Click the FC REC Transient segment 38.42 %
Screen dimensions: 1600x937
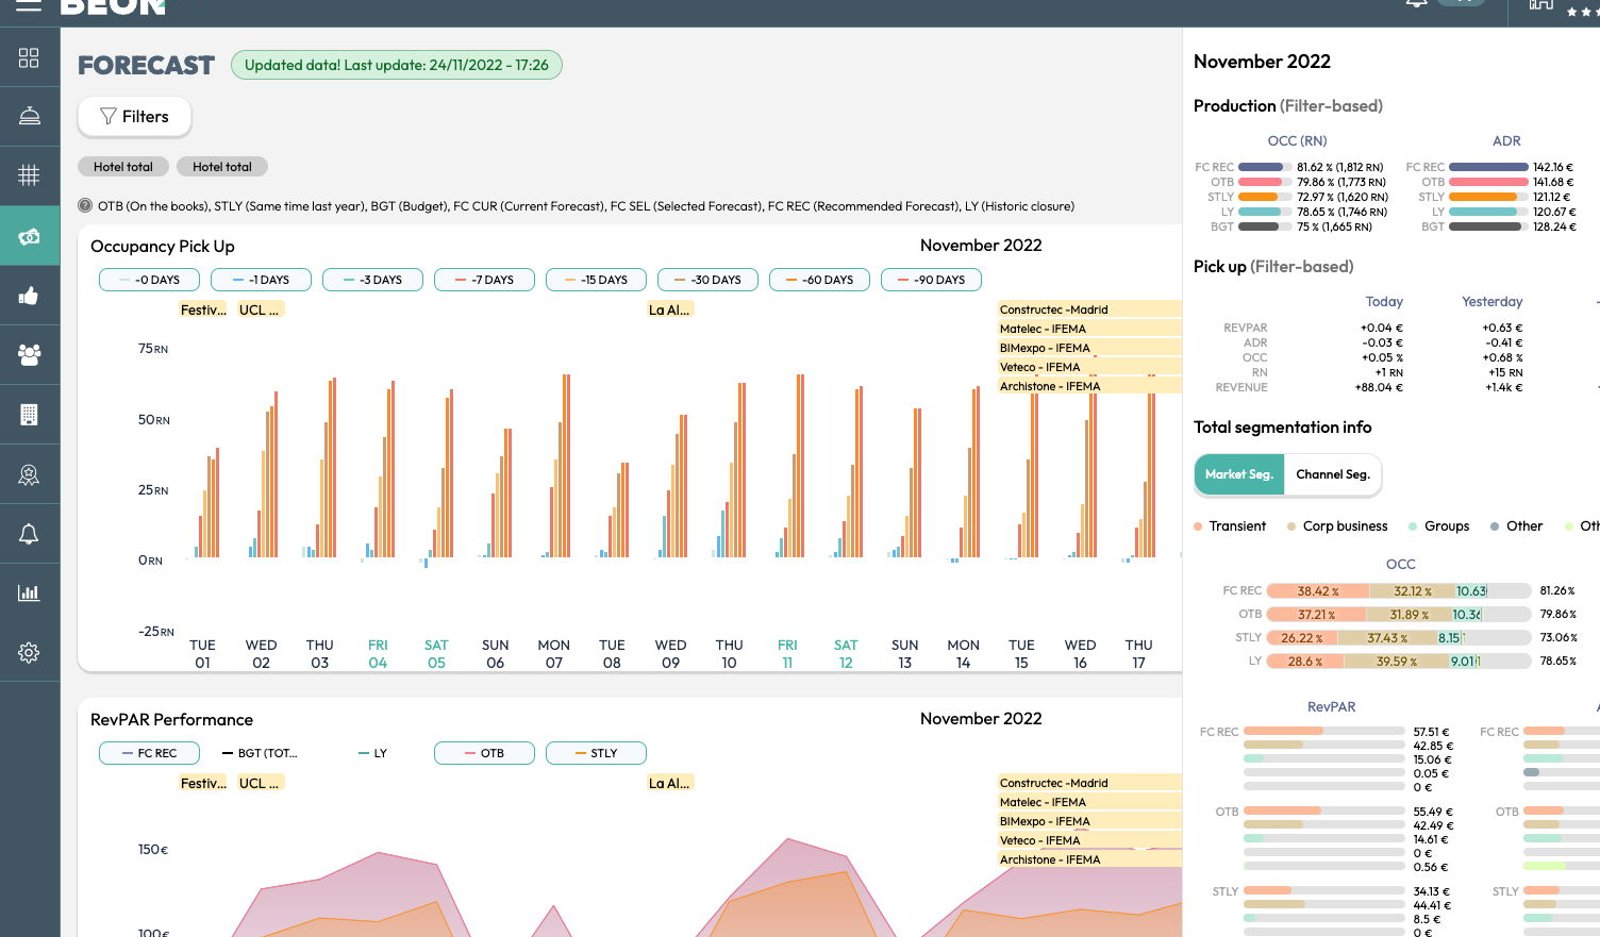1317,591
